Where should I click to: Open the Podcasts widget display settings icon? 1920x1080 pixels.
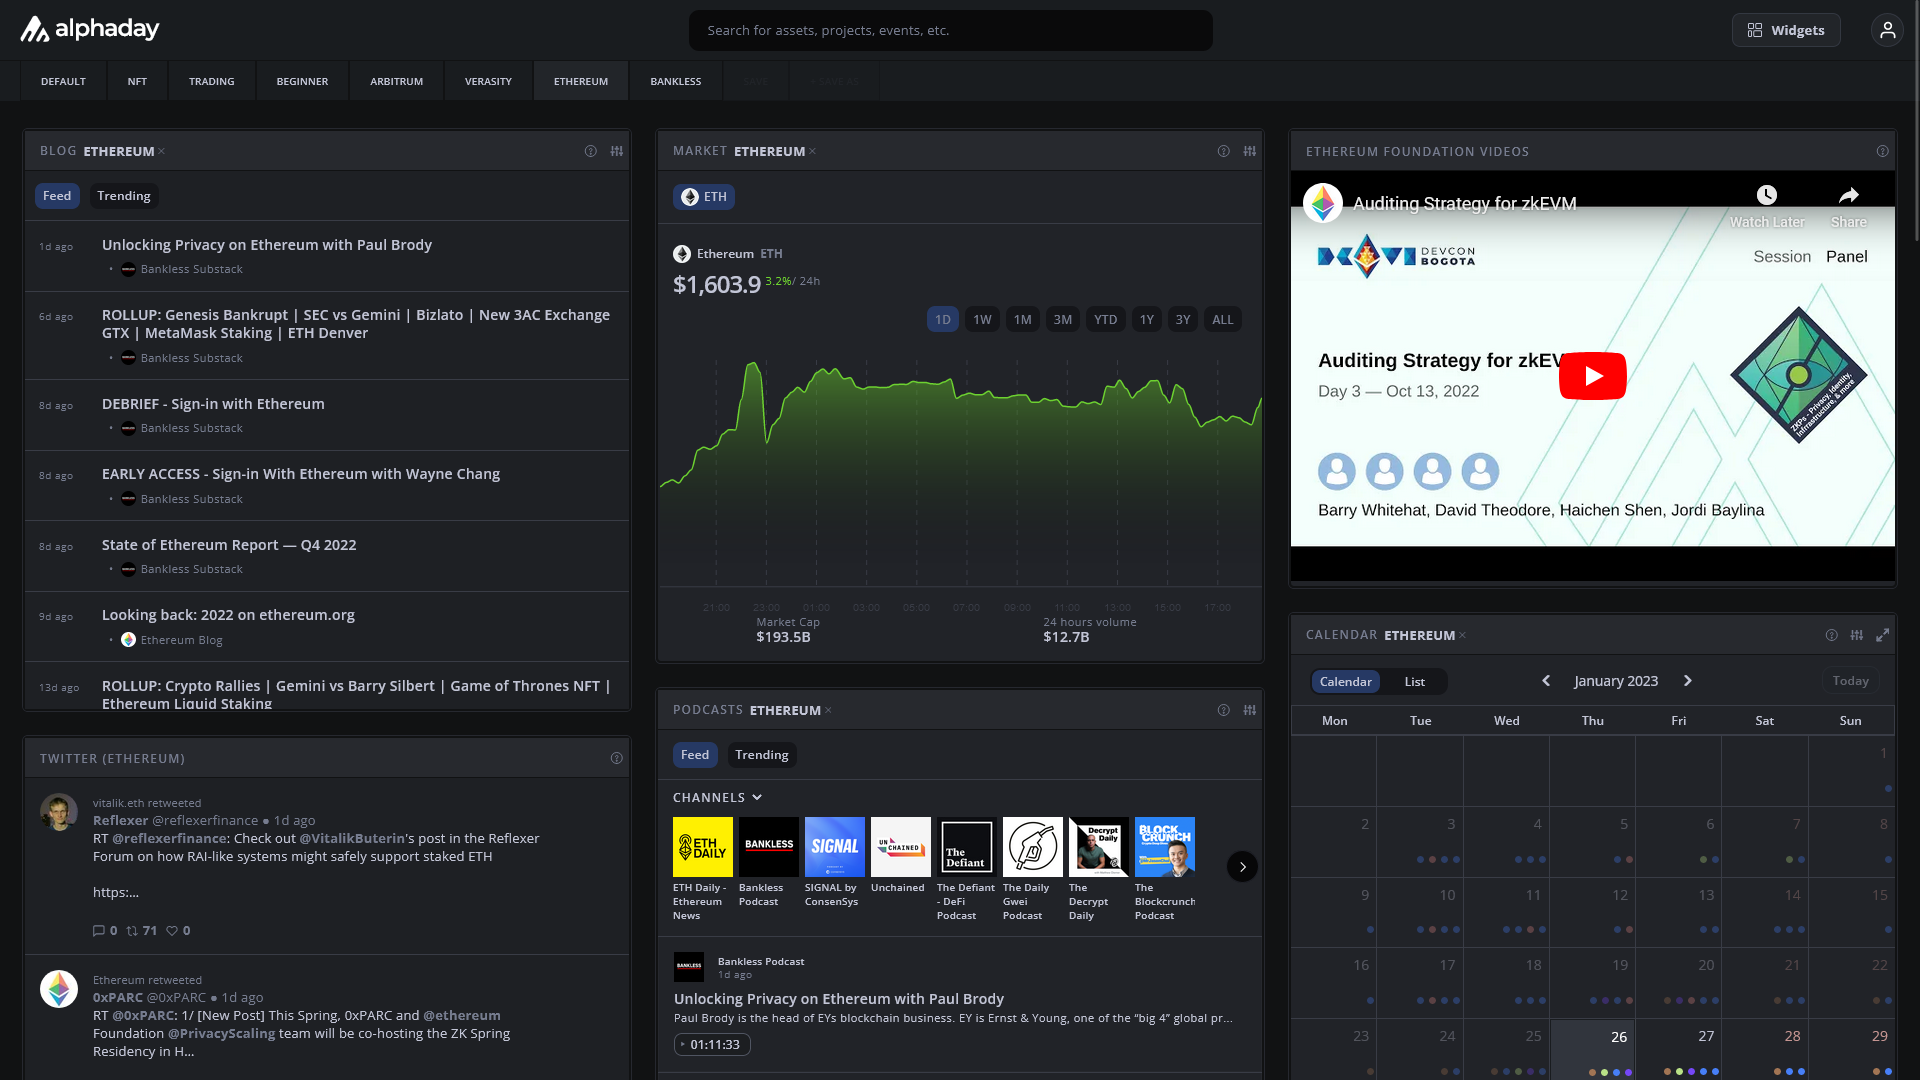tap(1250, 710)
